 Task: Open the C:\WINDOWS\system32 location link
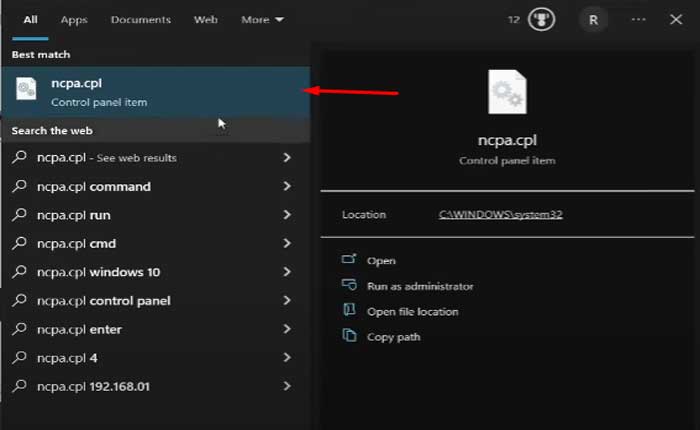(x=500, y=214)
